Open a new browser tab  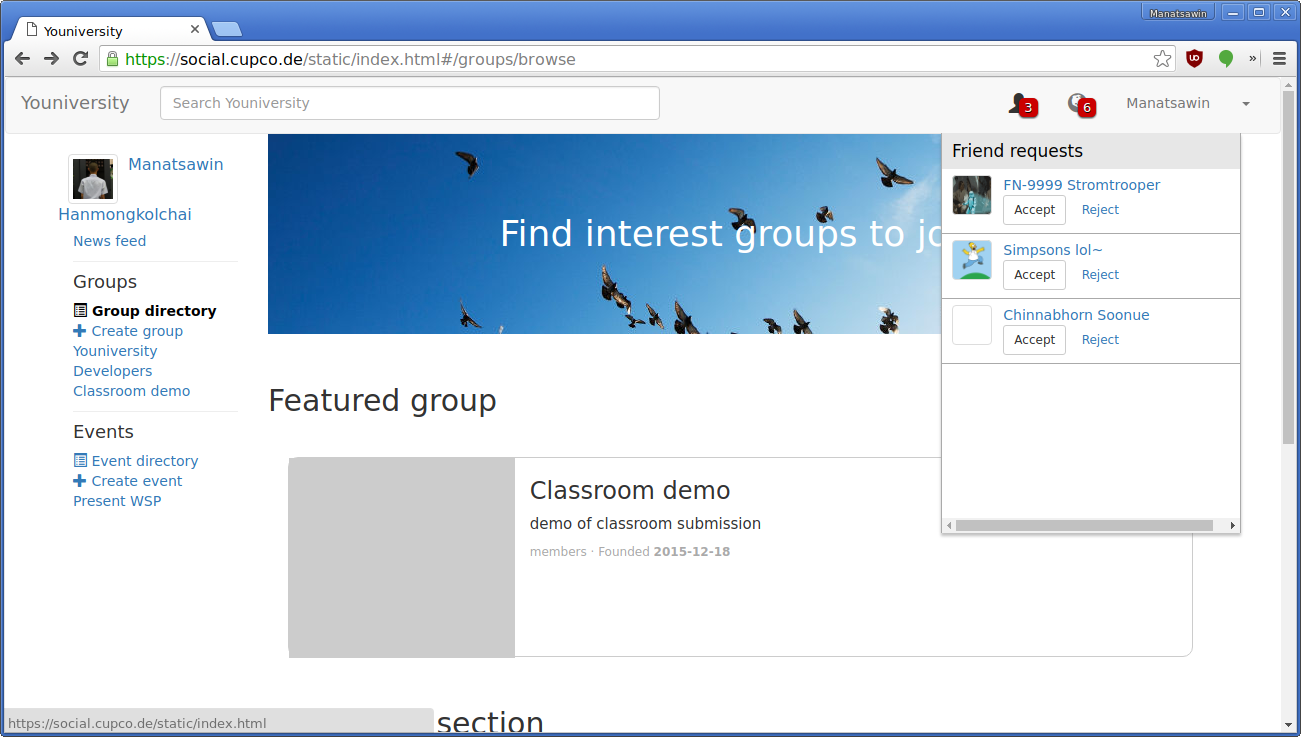pyautogui.click(x=226, y=29)
